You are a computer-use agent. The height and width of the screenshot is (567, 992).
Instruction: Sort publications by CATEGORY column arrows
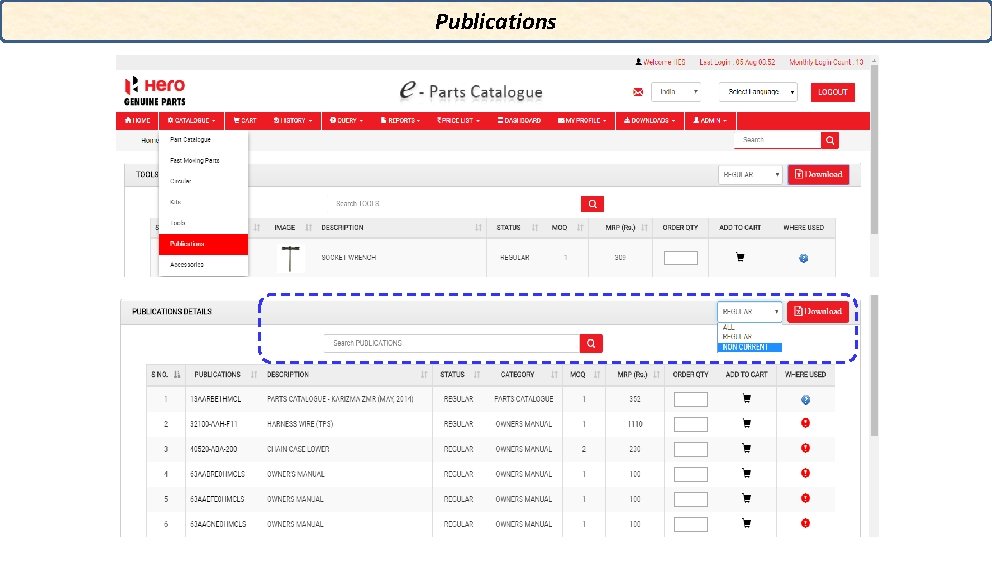(554, 375)
